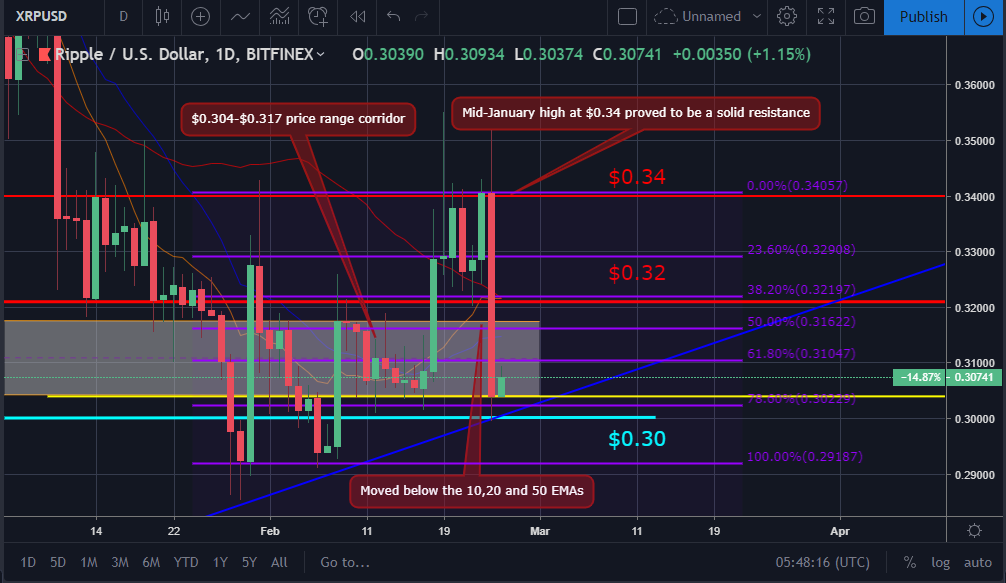Select the YTD range tab
Screen dimensions: 1006x583
[185, 562]
